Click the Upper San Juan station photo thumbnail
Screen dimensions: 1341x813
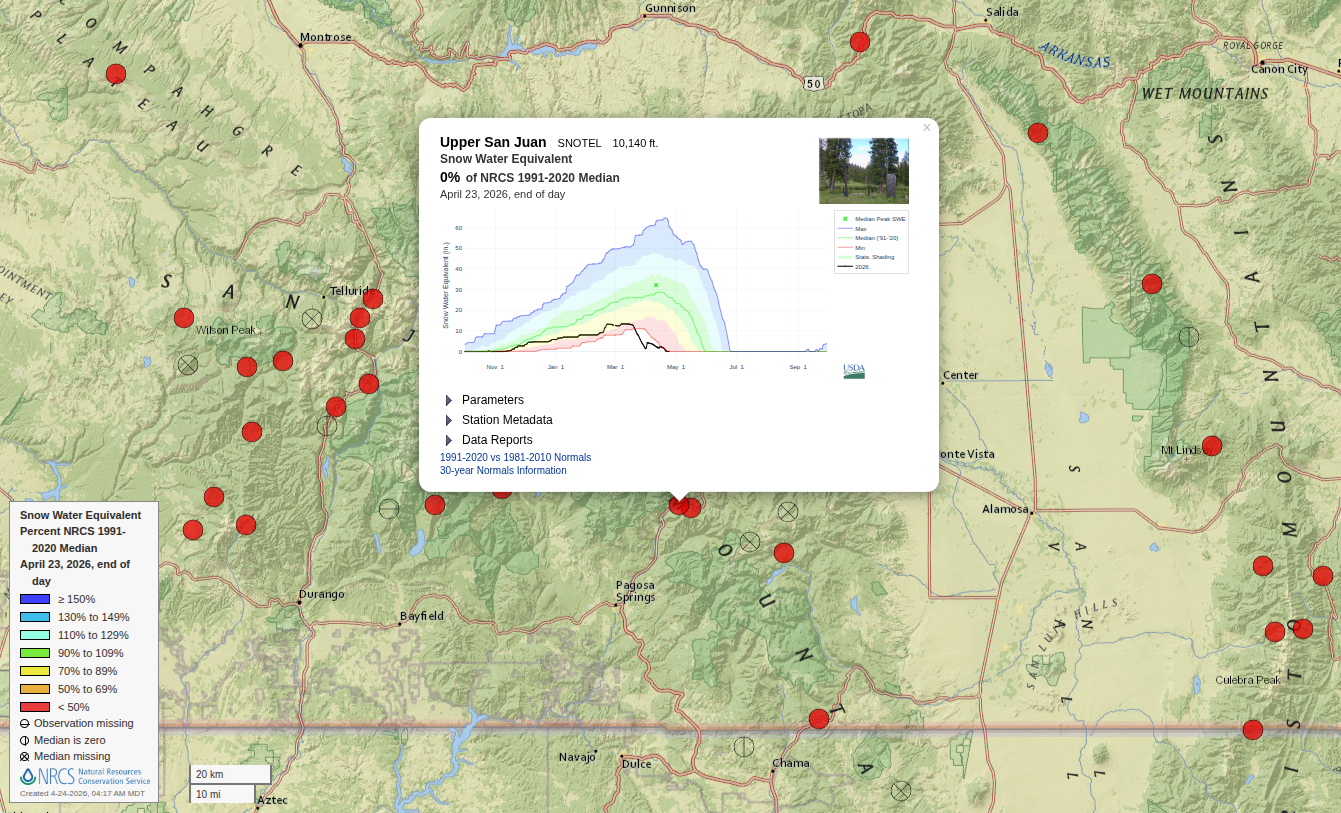click(x=863, y=171)
